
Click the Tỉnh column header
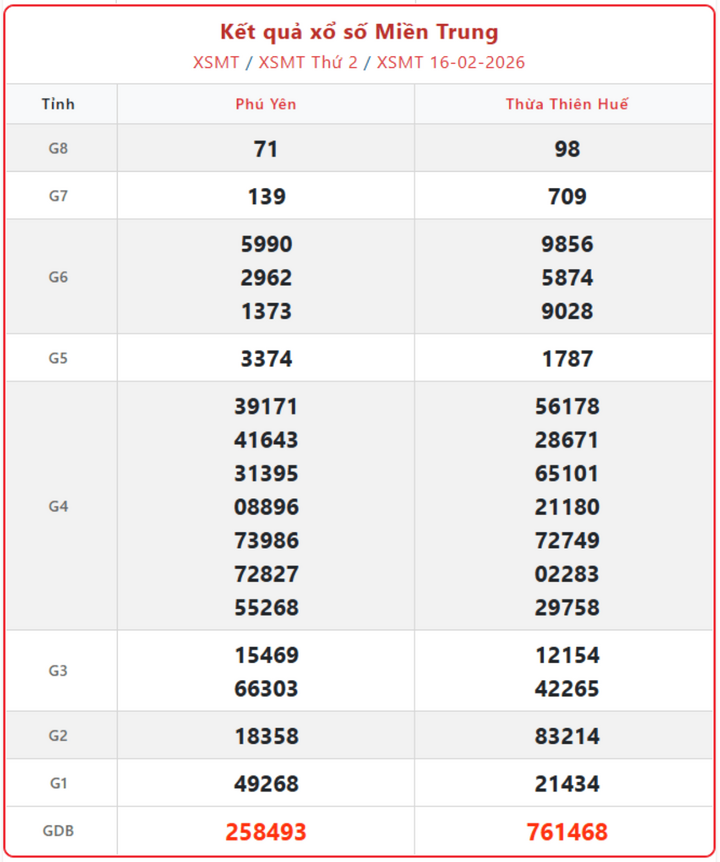pos(58,104)
